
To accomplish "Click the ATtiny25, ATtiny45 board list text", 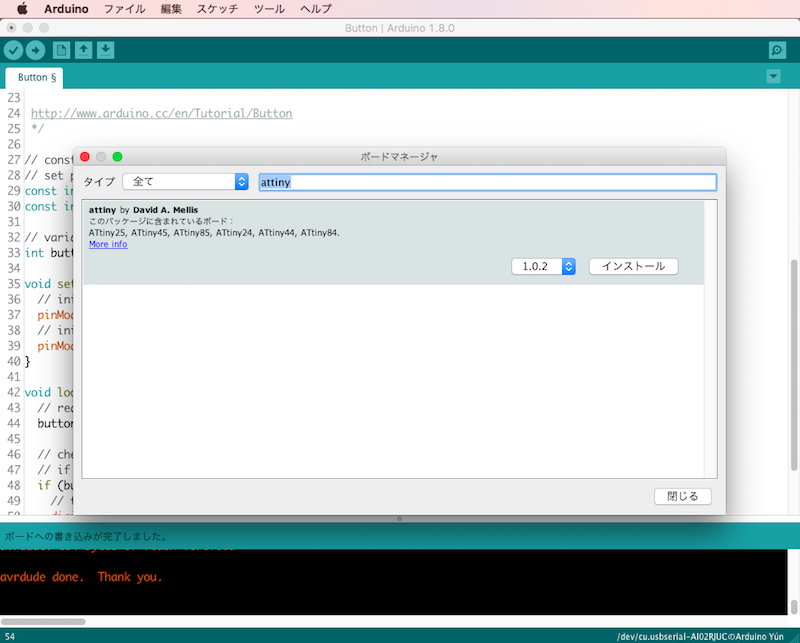I will click(x=214, y=233).
